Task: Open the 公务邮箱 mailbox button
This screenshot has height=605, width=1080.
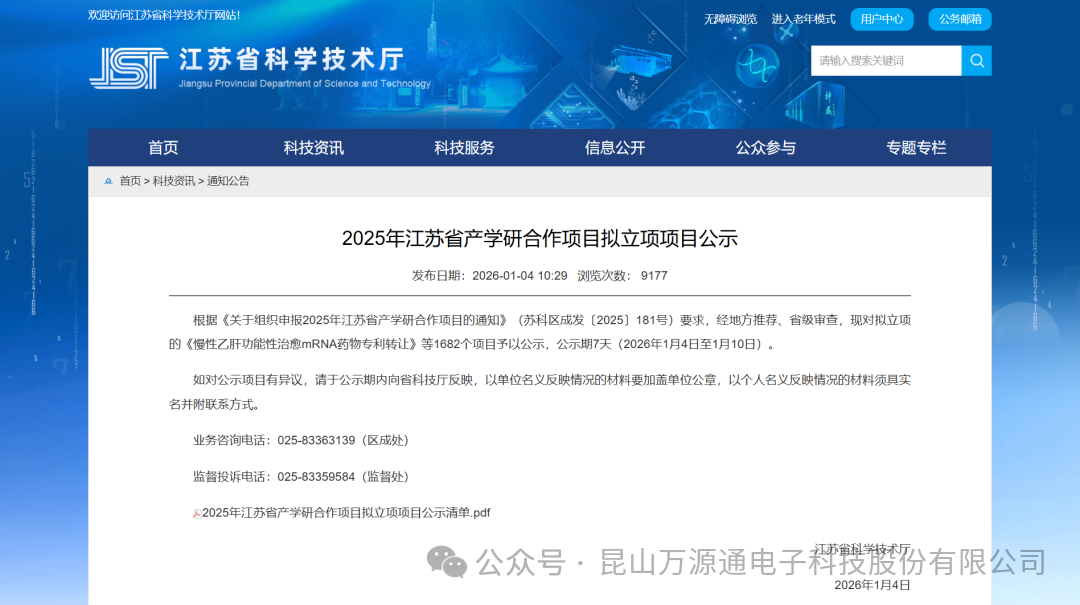Action: click(x=959, y=19)
